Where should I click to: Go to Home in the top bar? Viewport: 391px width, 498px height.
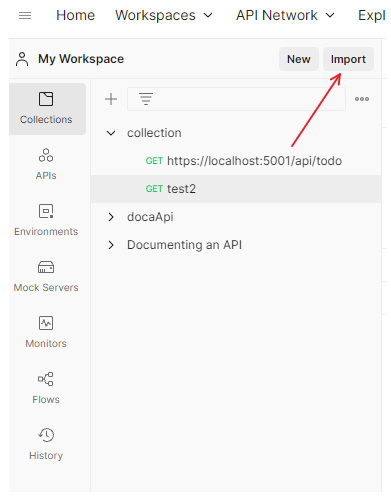(x=75, y=15)
